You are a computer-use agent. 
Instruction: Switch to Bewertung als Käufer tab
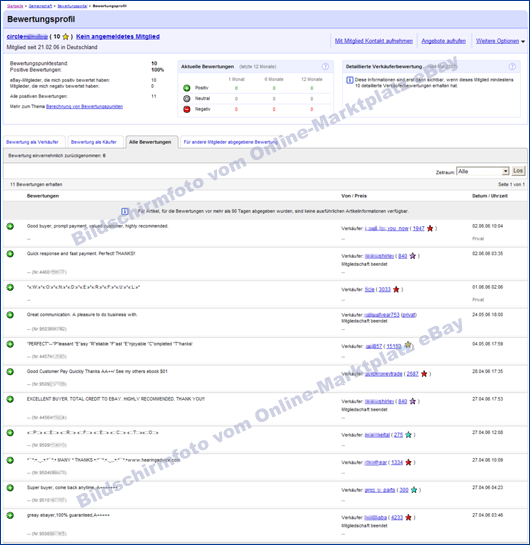point(93,142)
